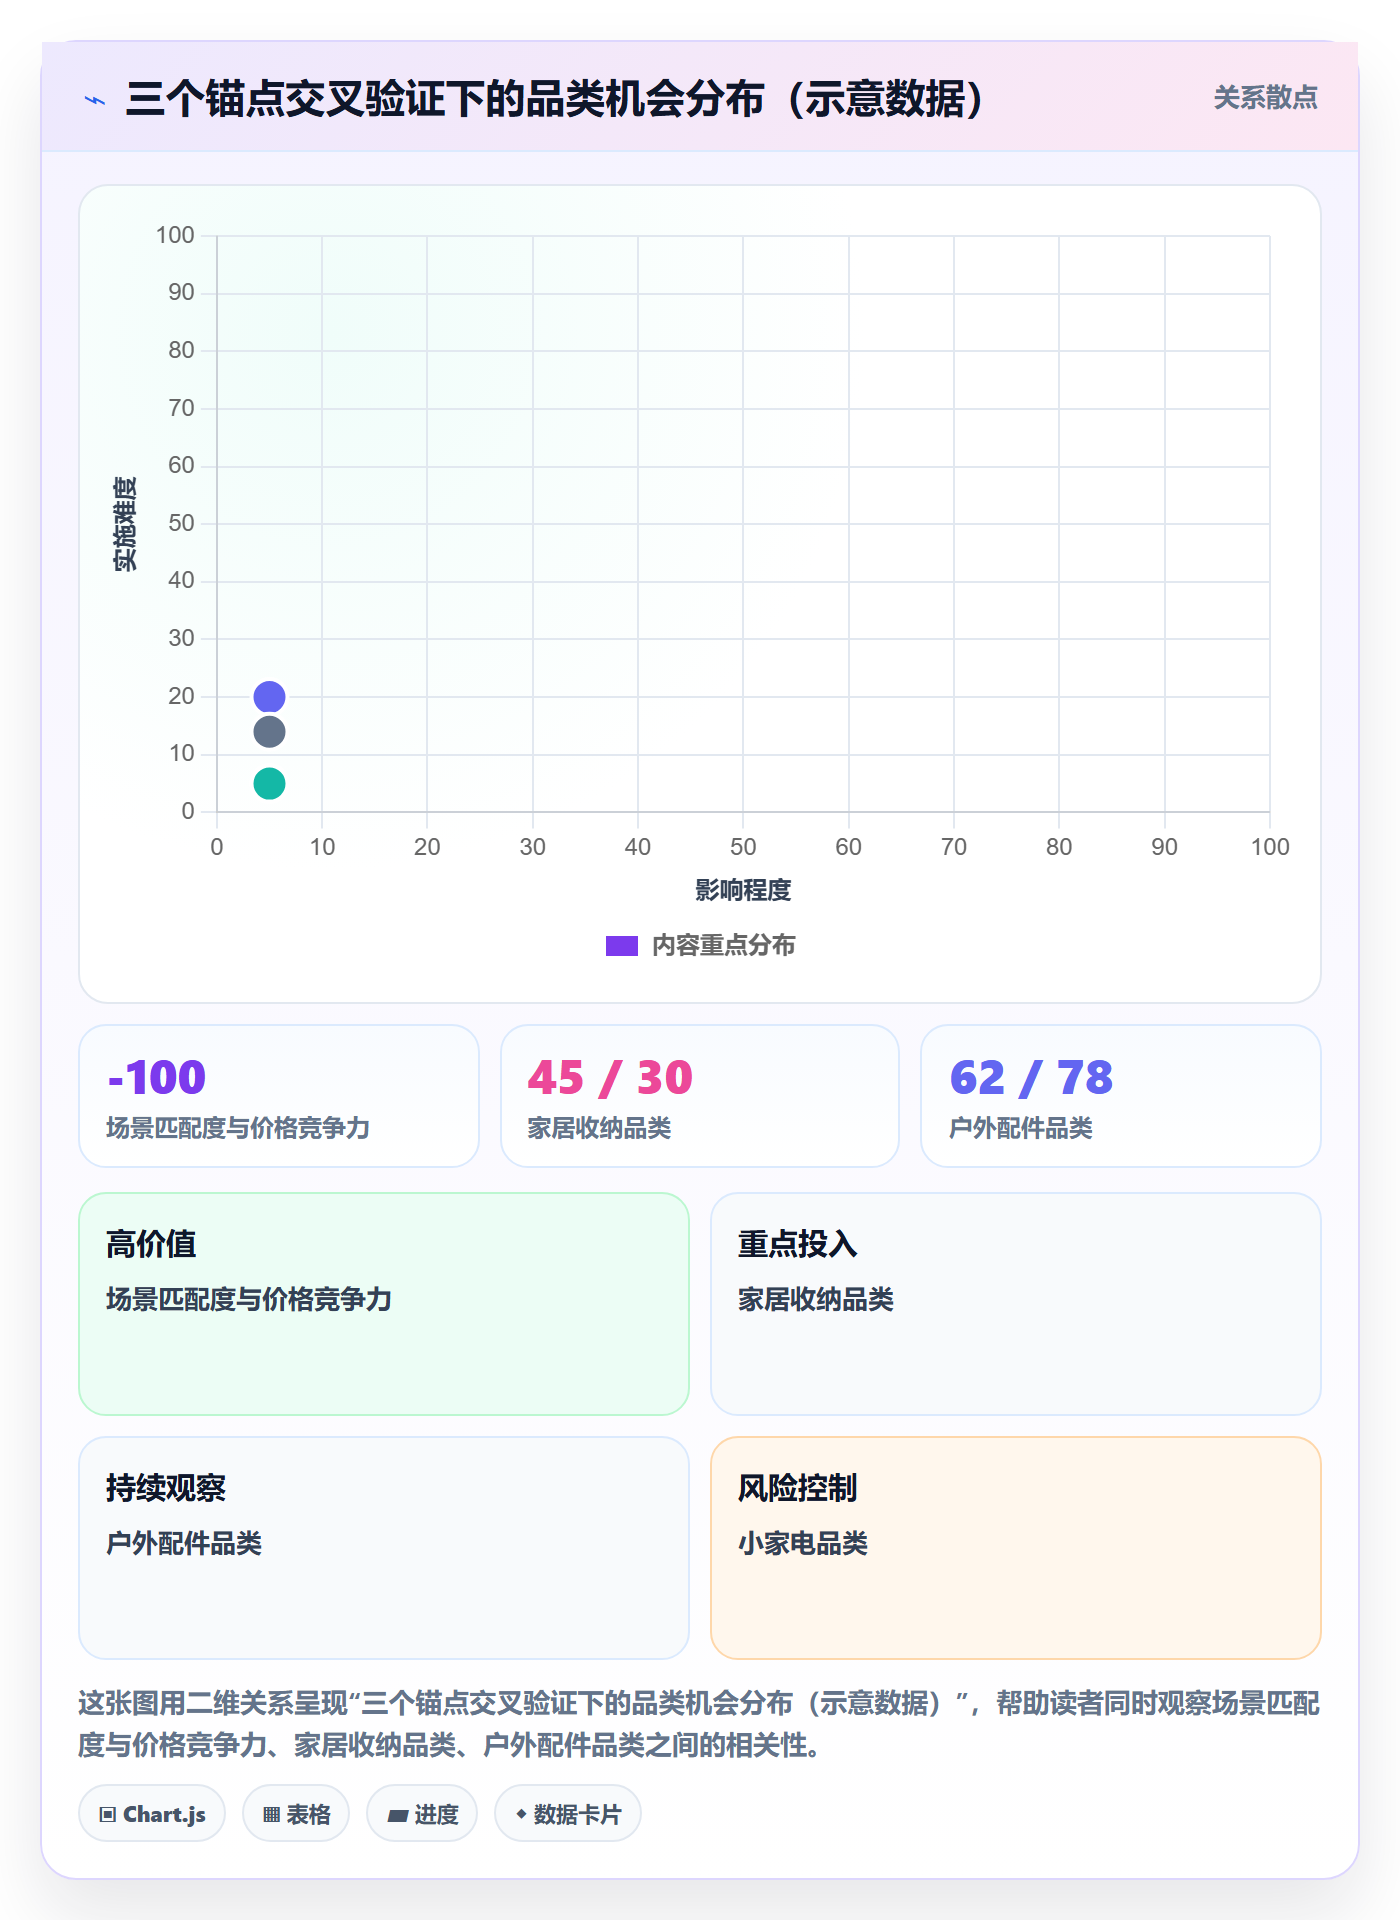Open the Chart.js tag
Image resolution: width=1400 pixels, height=1920 pixels.
coord(152,1814)
